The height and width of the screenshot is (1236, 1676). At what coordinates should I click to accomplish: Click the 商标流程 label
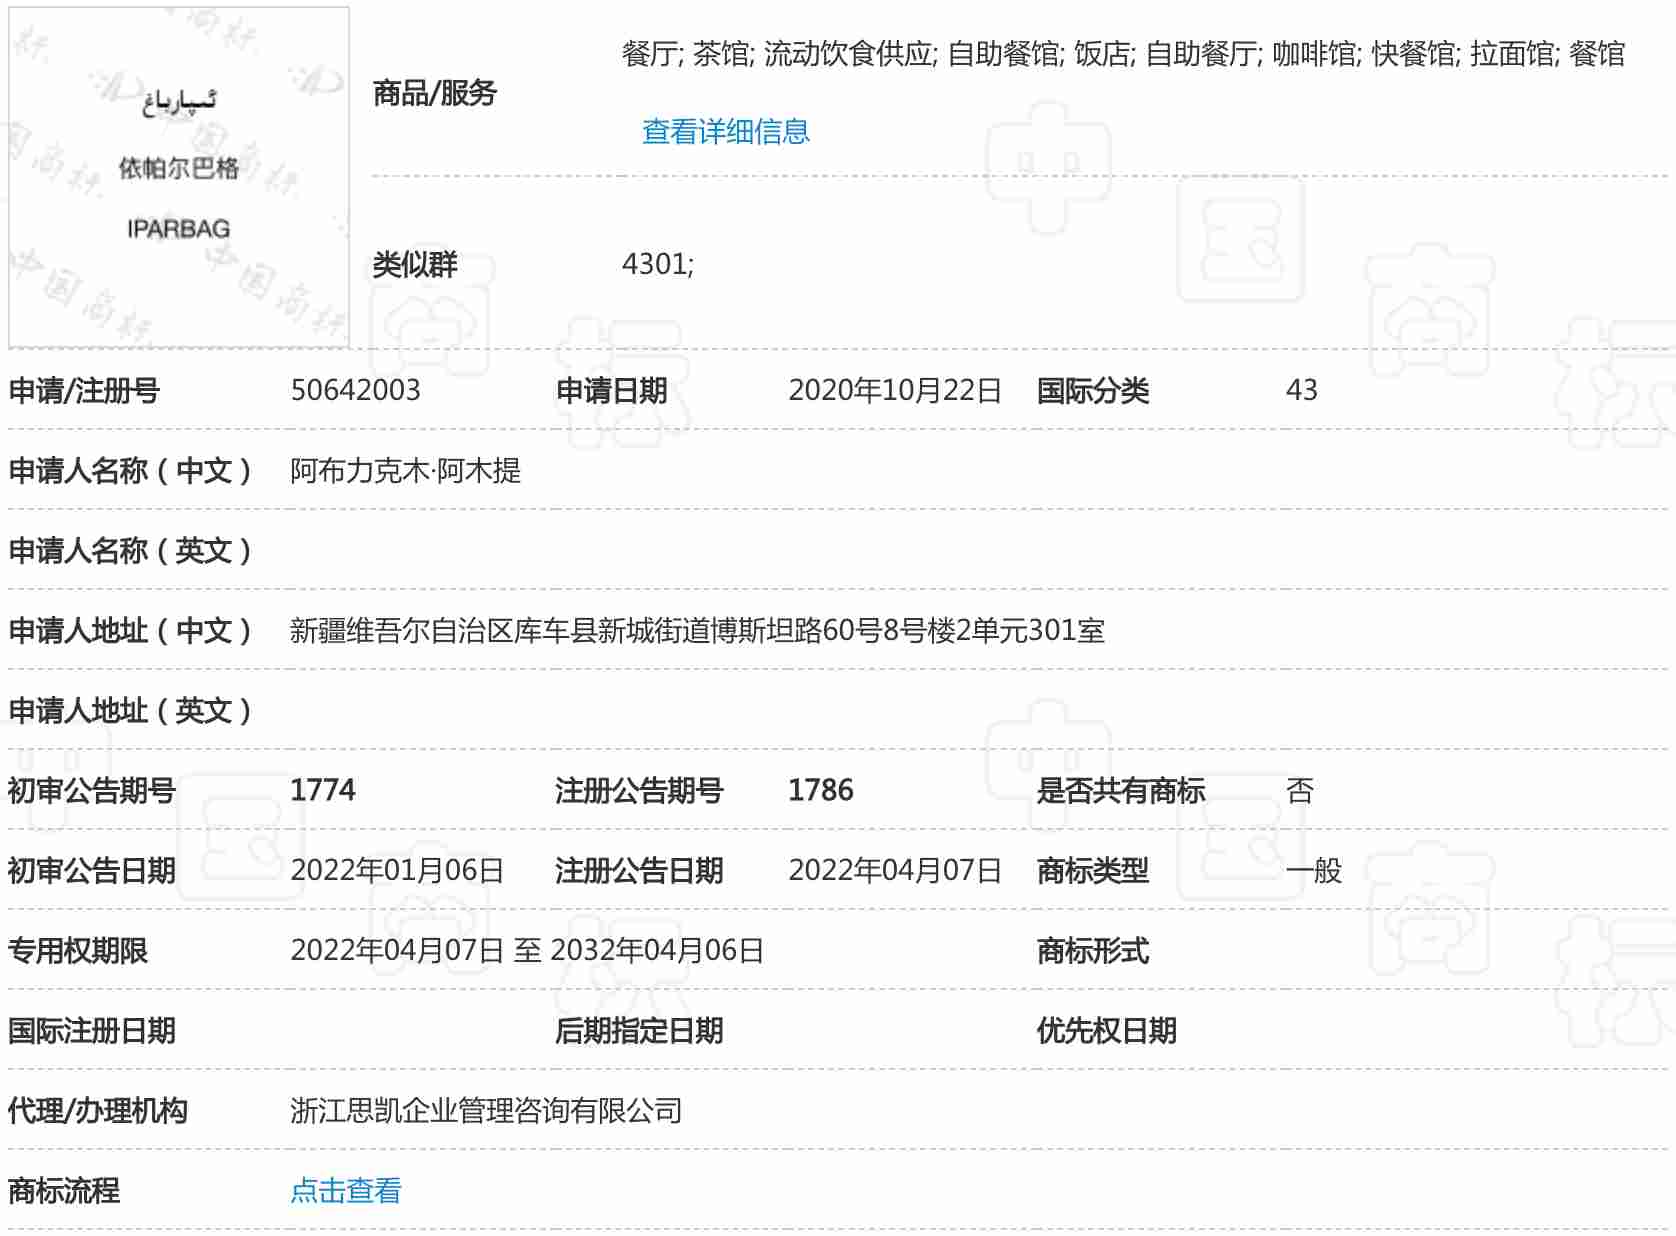64,1190
